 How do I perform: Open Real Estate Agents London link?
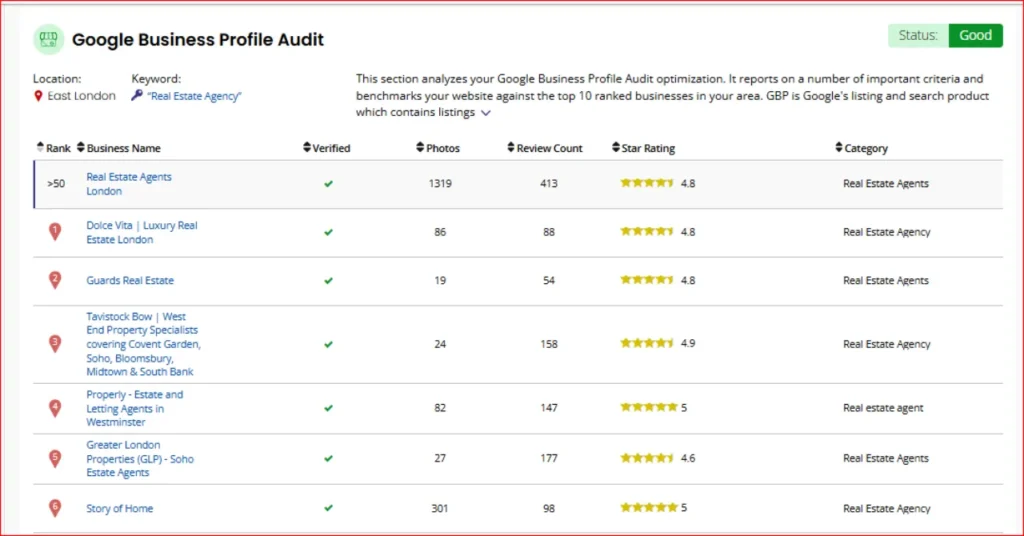[x=129, y=184]
